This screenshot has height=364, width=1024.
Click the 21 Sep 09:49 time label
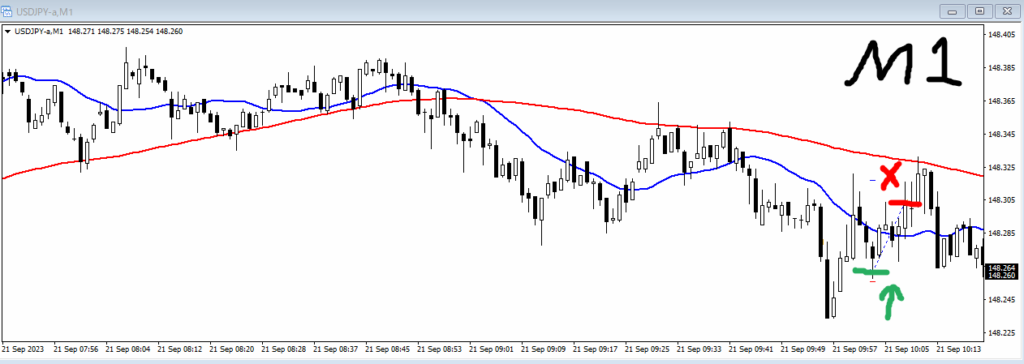tap(803, 349)
